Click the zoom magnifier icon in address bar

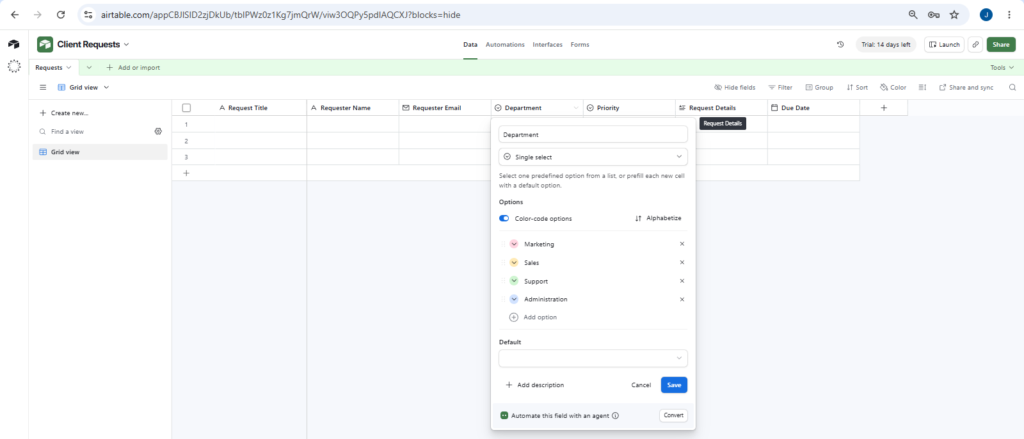pos(913,14)
